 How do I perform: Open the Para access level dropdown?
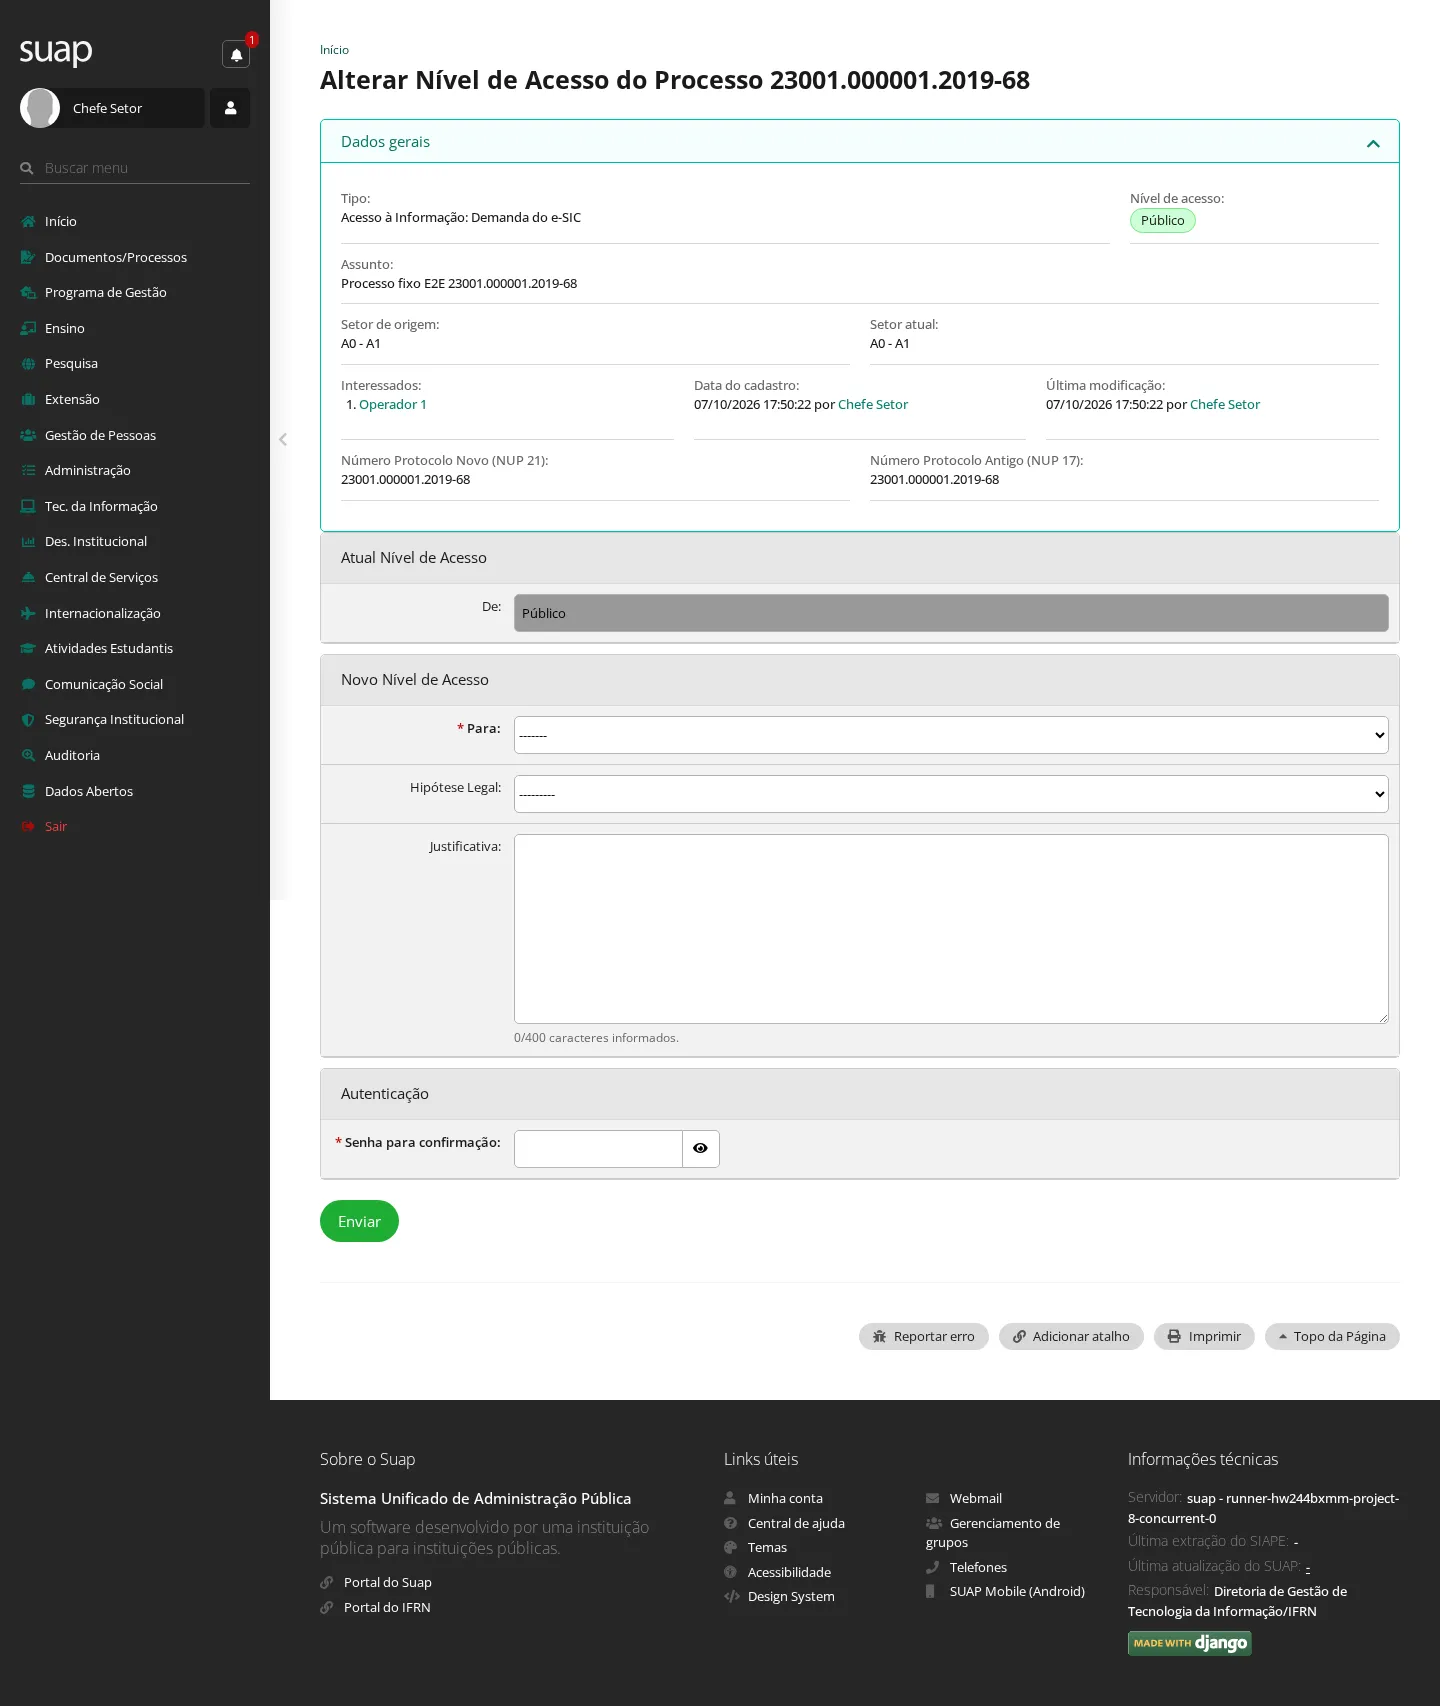click(951, 735)
